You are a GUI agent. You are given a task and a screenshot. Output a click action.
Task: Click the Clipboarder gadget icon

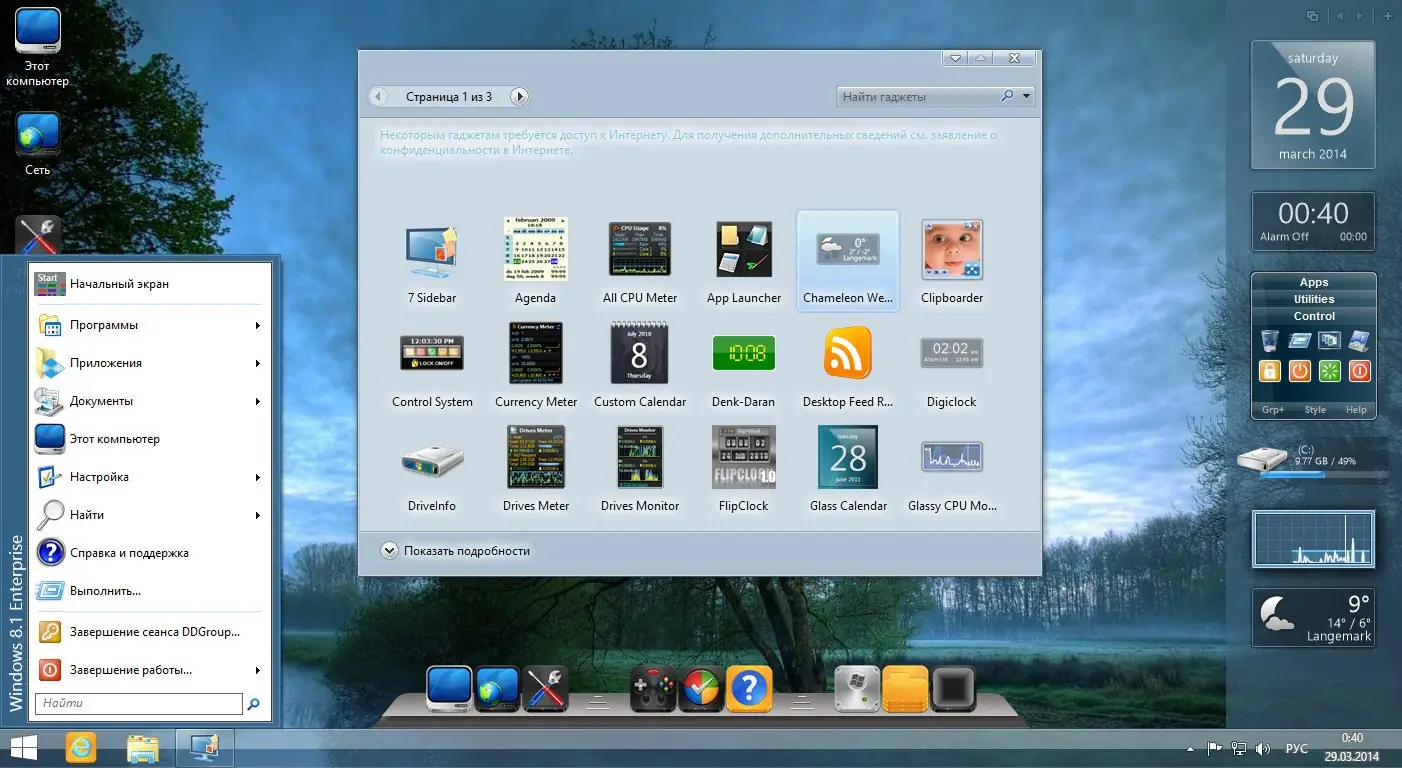952,251
